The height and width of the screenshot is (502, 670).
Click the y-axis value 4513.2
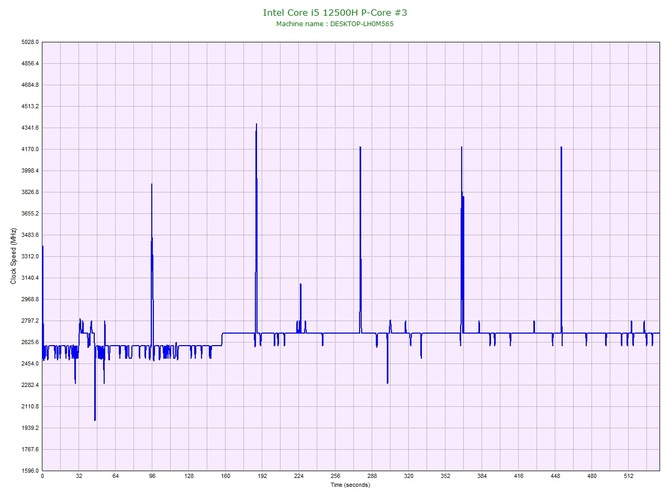coord(30,106)
